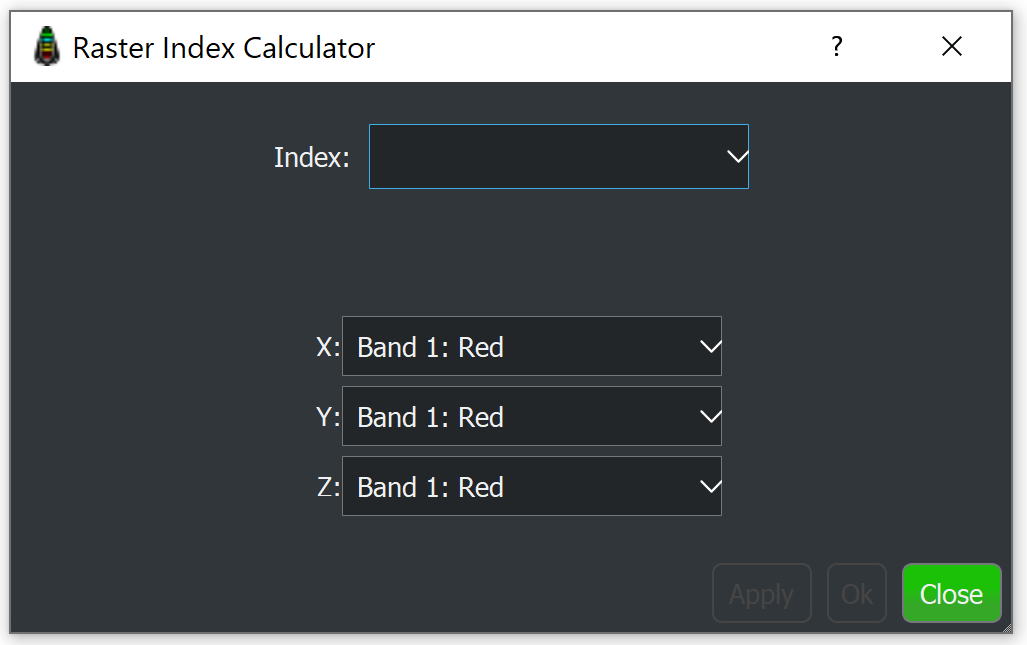This screenshot has height=645, width=1027.
Task: Click the chevron on the X band dropdown
Action: click(710, 347)
